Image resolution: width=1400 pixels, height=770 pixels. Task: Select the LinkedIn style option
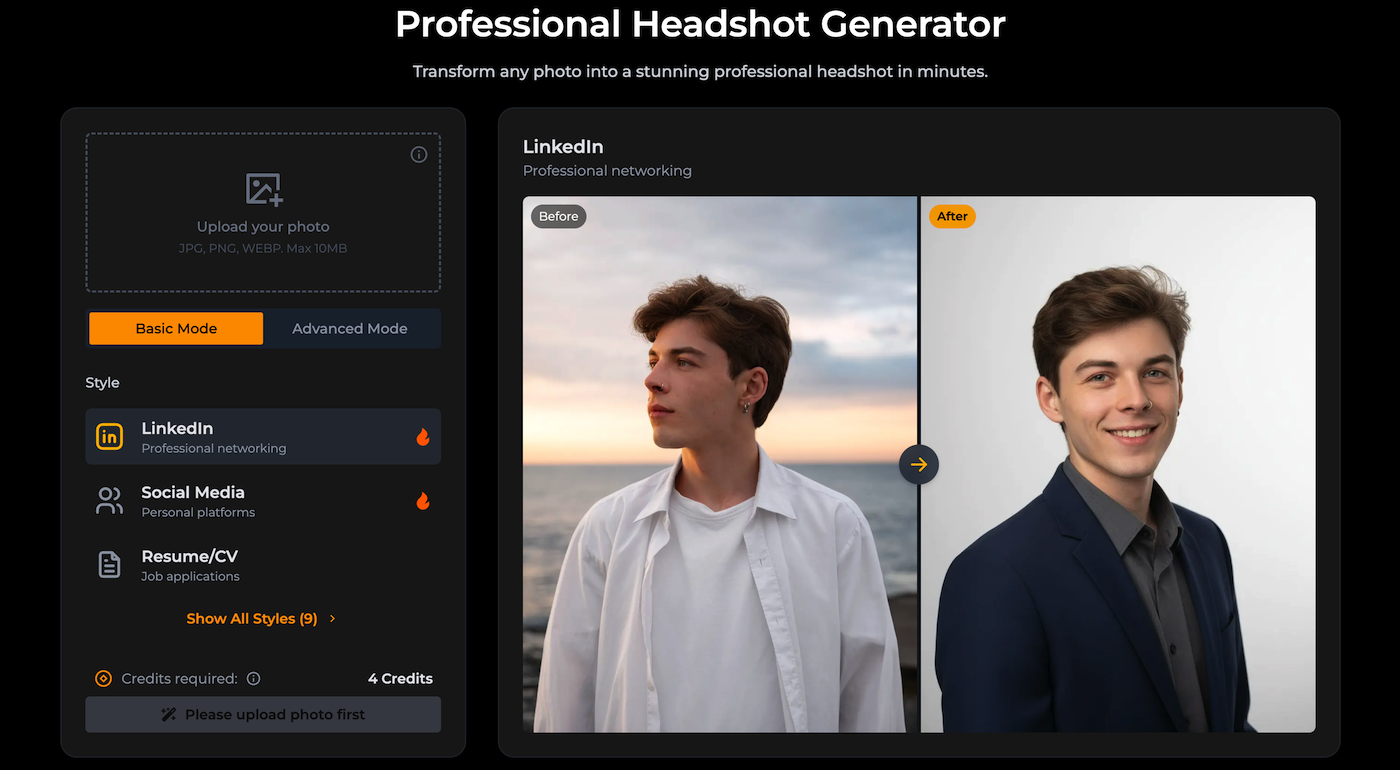point(263,437)
